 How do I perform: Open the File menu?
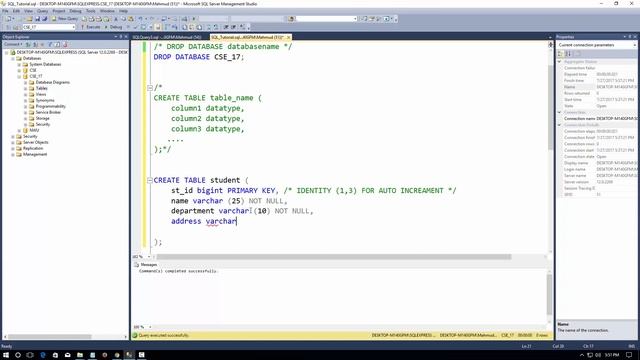coord(5,11)
